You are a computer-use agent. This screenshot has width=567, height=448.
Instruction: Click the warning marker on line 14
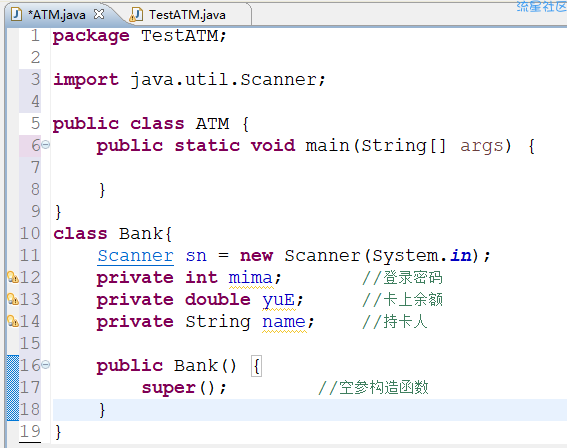[13, 321]
